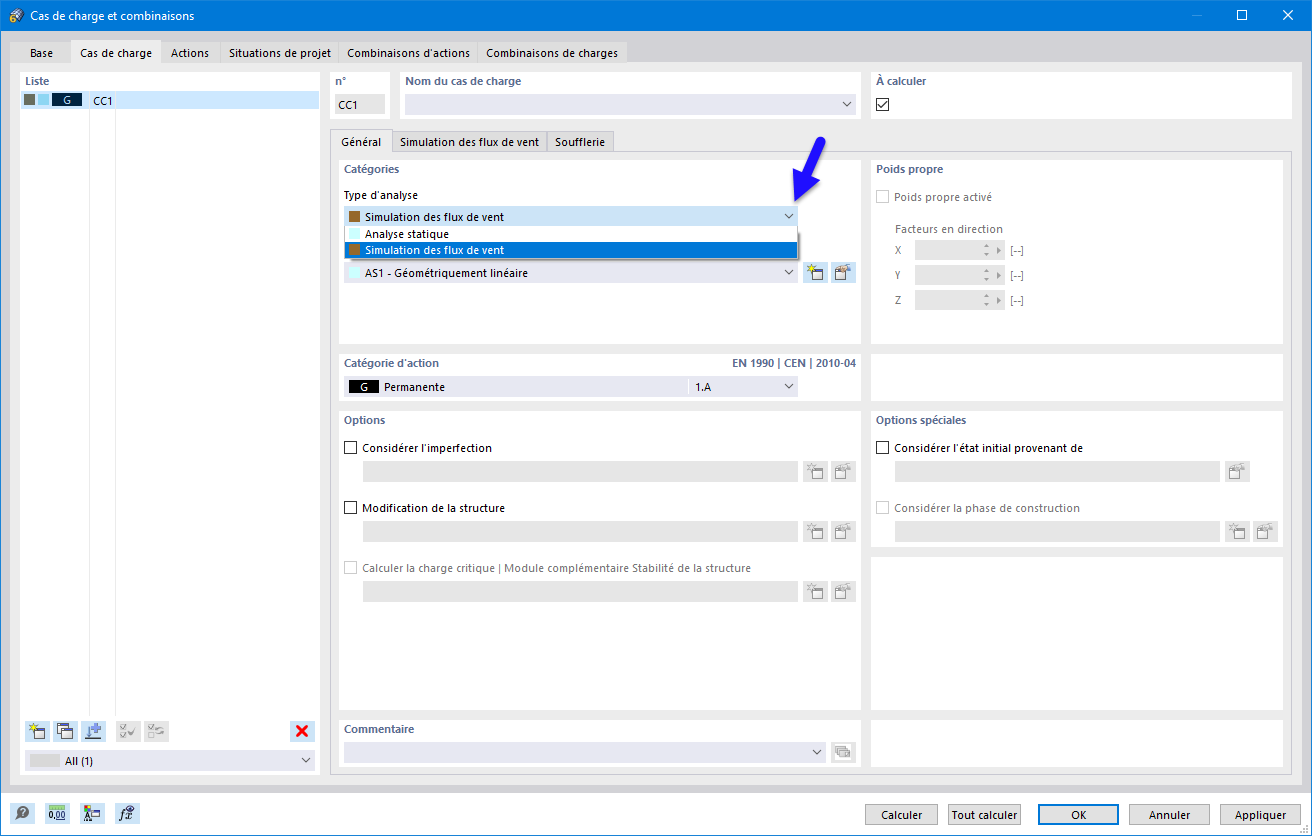The width and height of the screenshot is (1312, 836).
Task: Tick Calculer la charge critique checkbox
Action: pos(350,568)
